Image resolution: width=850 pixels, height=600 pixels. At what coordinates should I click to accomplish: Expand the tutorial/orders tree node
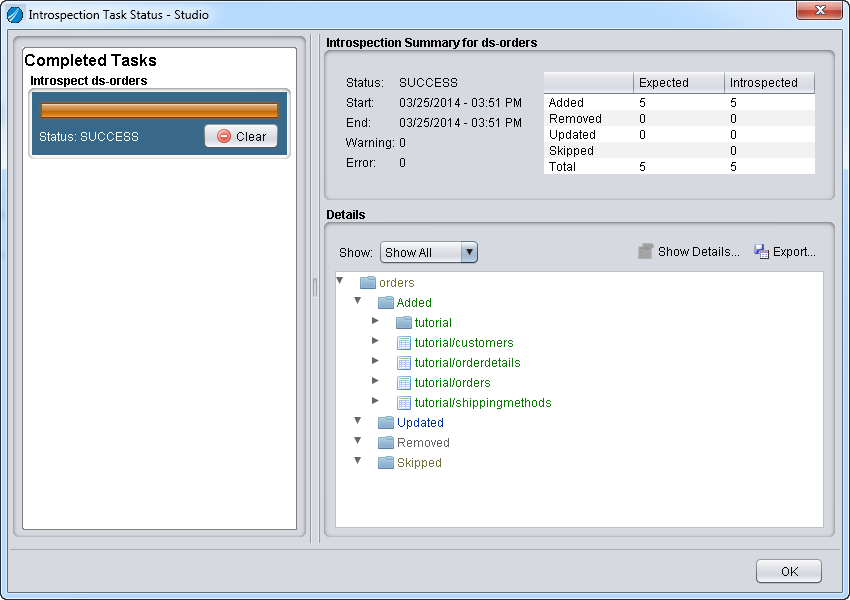[x=375, y=381]
